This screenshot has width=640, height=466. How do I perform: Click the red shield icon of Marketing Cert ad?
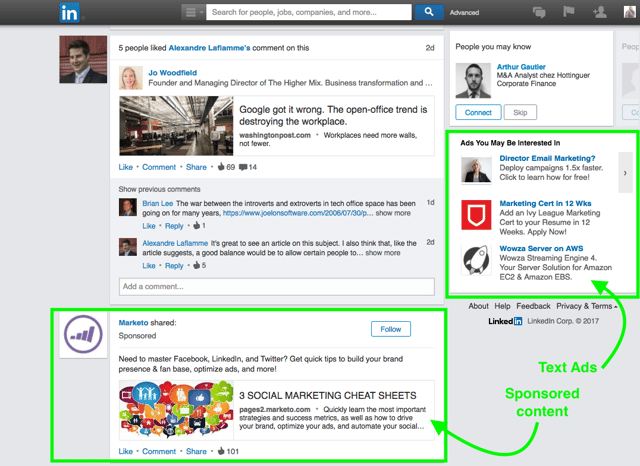[476, 215]
